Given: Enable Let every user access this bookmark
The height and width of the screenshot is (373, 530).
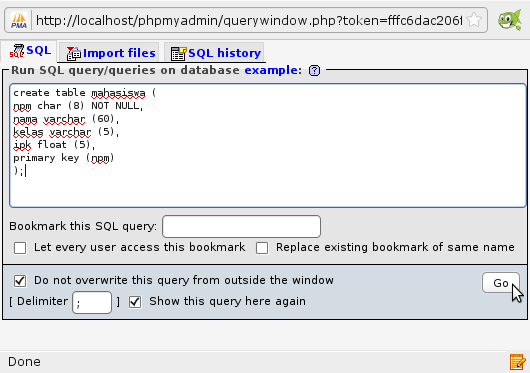Looking at the screenshot, I should click(20, 248).
